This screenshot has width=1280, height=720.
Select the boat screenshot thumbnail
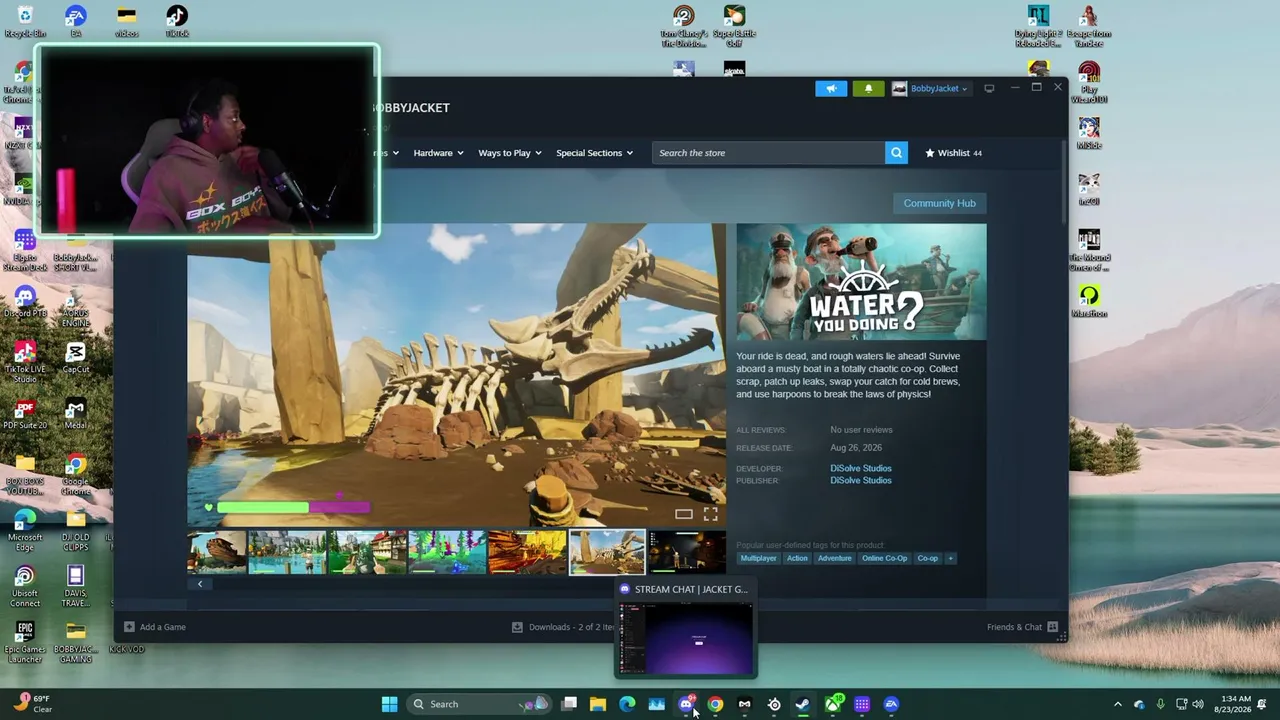(217, 552)
